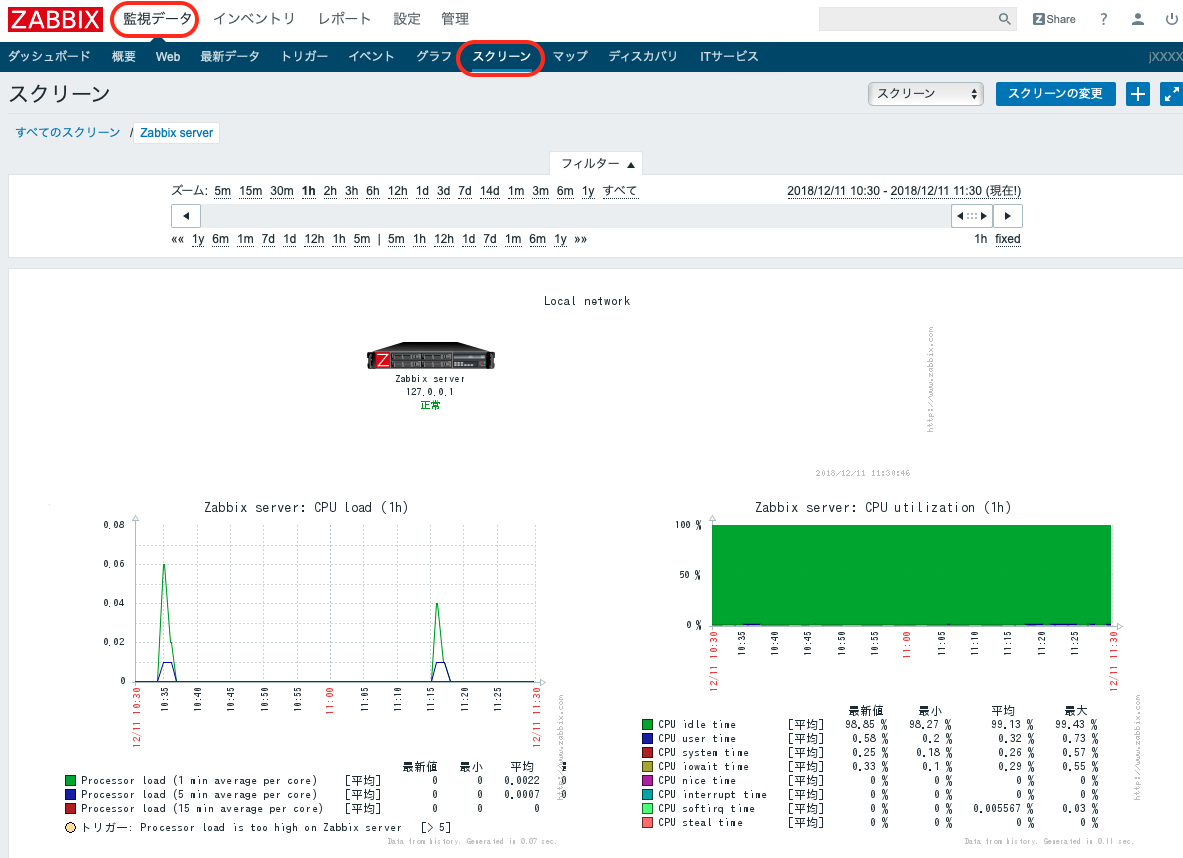Toggle the fixed time period setting

(1007, 239)
